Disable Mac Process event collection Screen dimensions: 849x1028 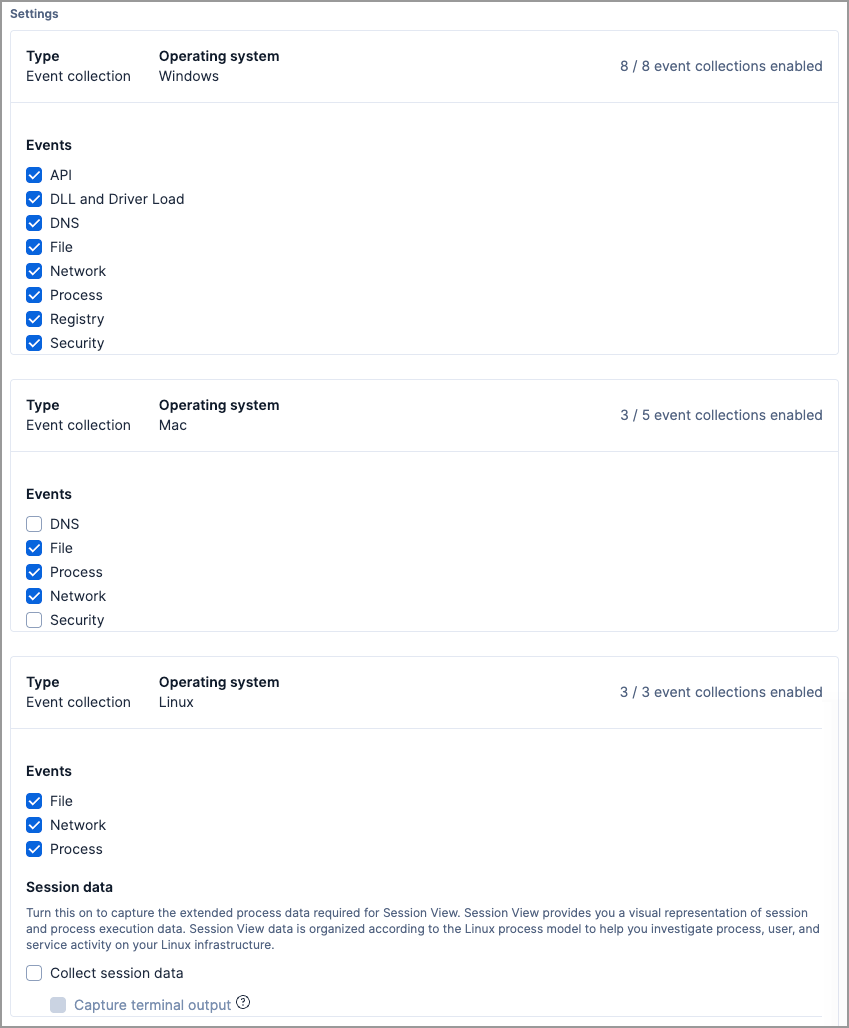point(34,572)
